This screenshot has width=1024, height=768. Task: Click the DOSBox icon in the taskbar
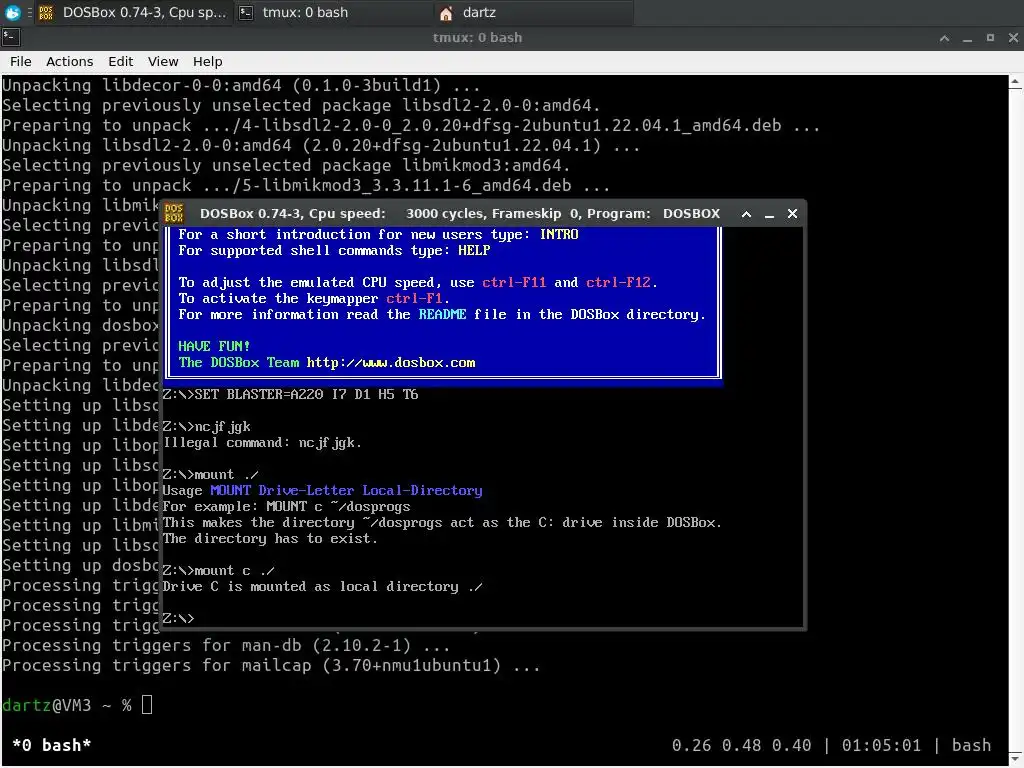(x=46, y=12)
